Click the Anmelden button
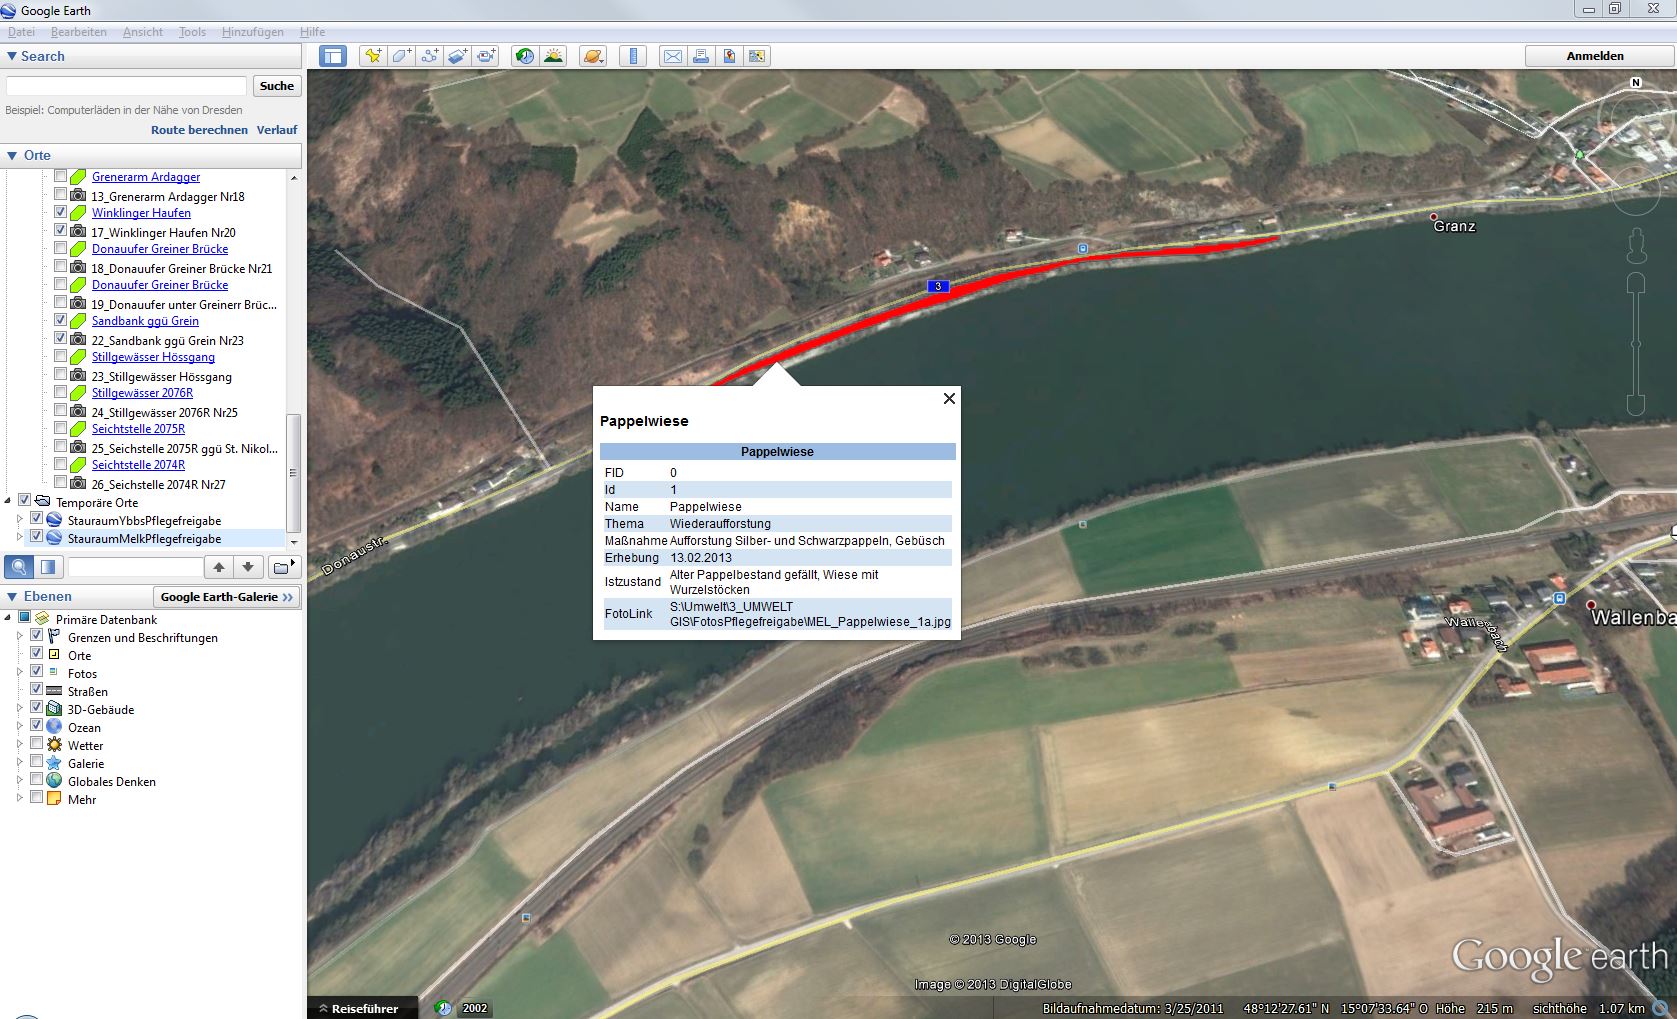Viewport: 1677px width, 1019px height. point(1595,56)
